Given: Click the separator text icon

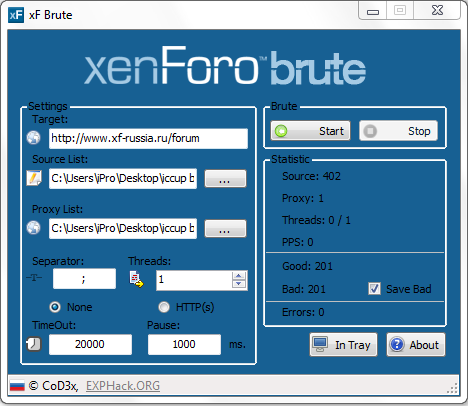Looking at the screenshot, I should (34, 277).
